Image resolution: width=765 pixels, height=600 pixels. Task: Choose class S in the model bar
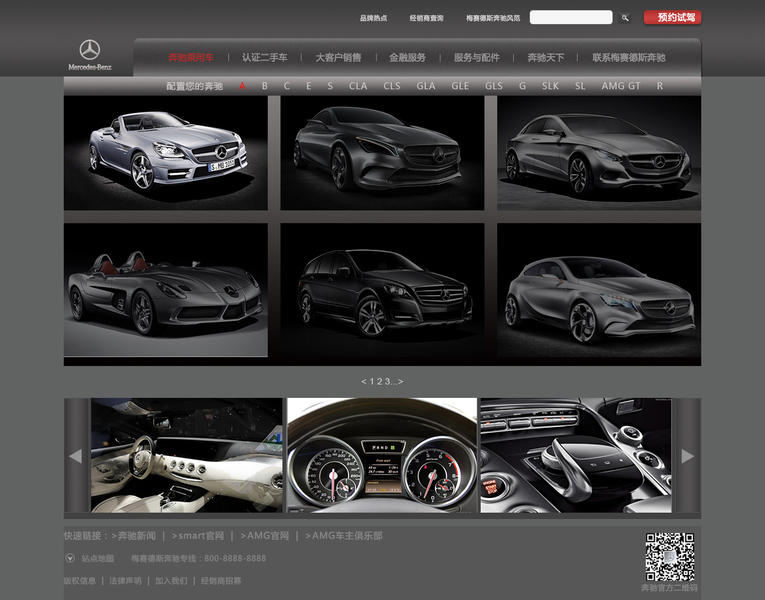330,86
